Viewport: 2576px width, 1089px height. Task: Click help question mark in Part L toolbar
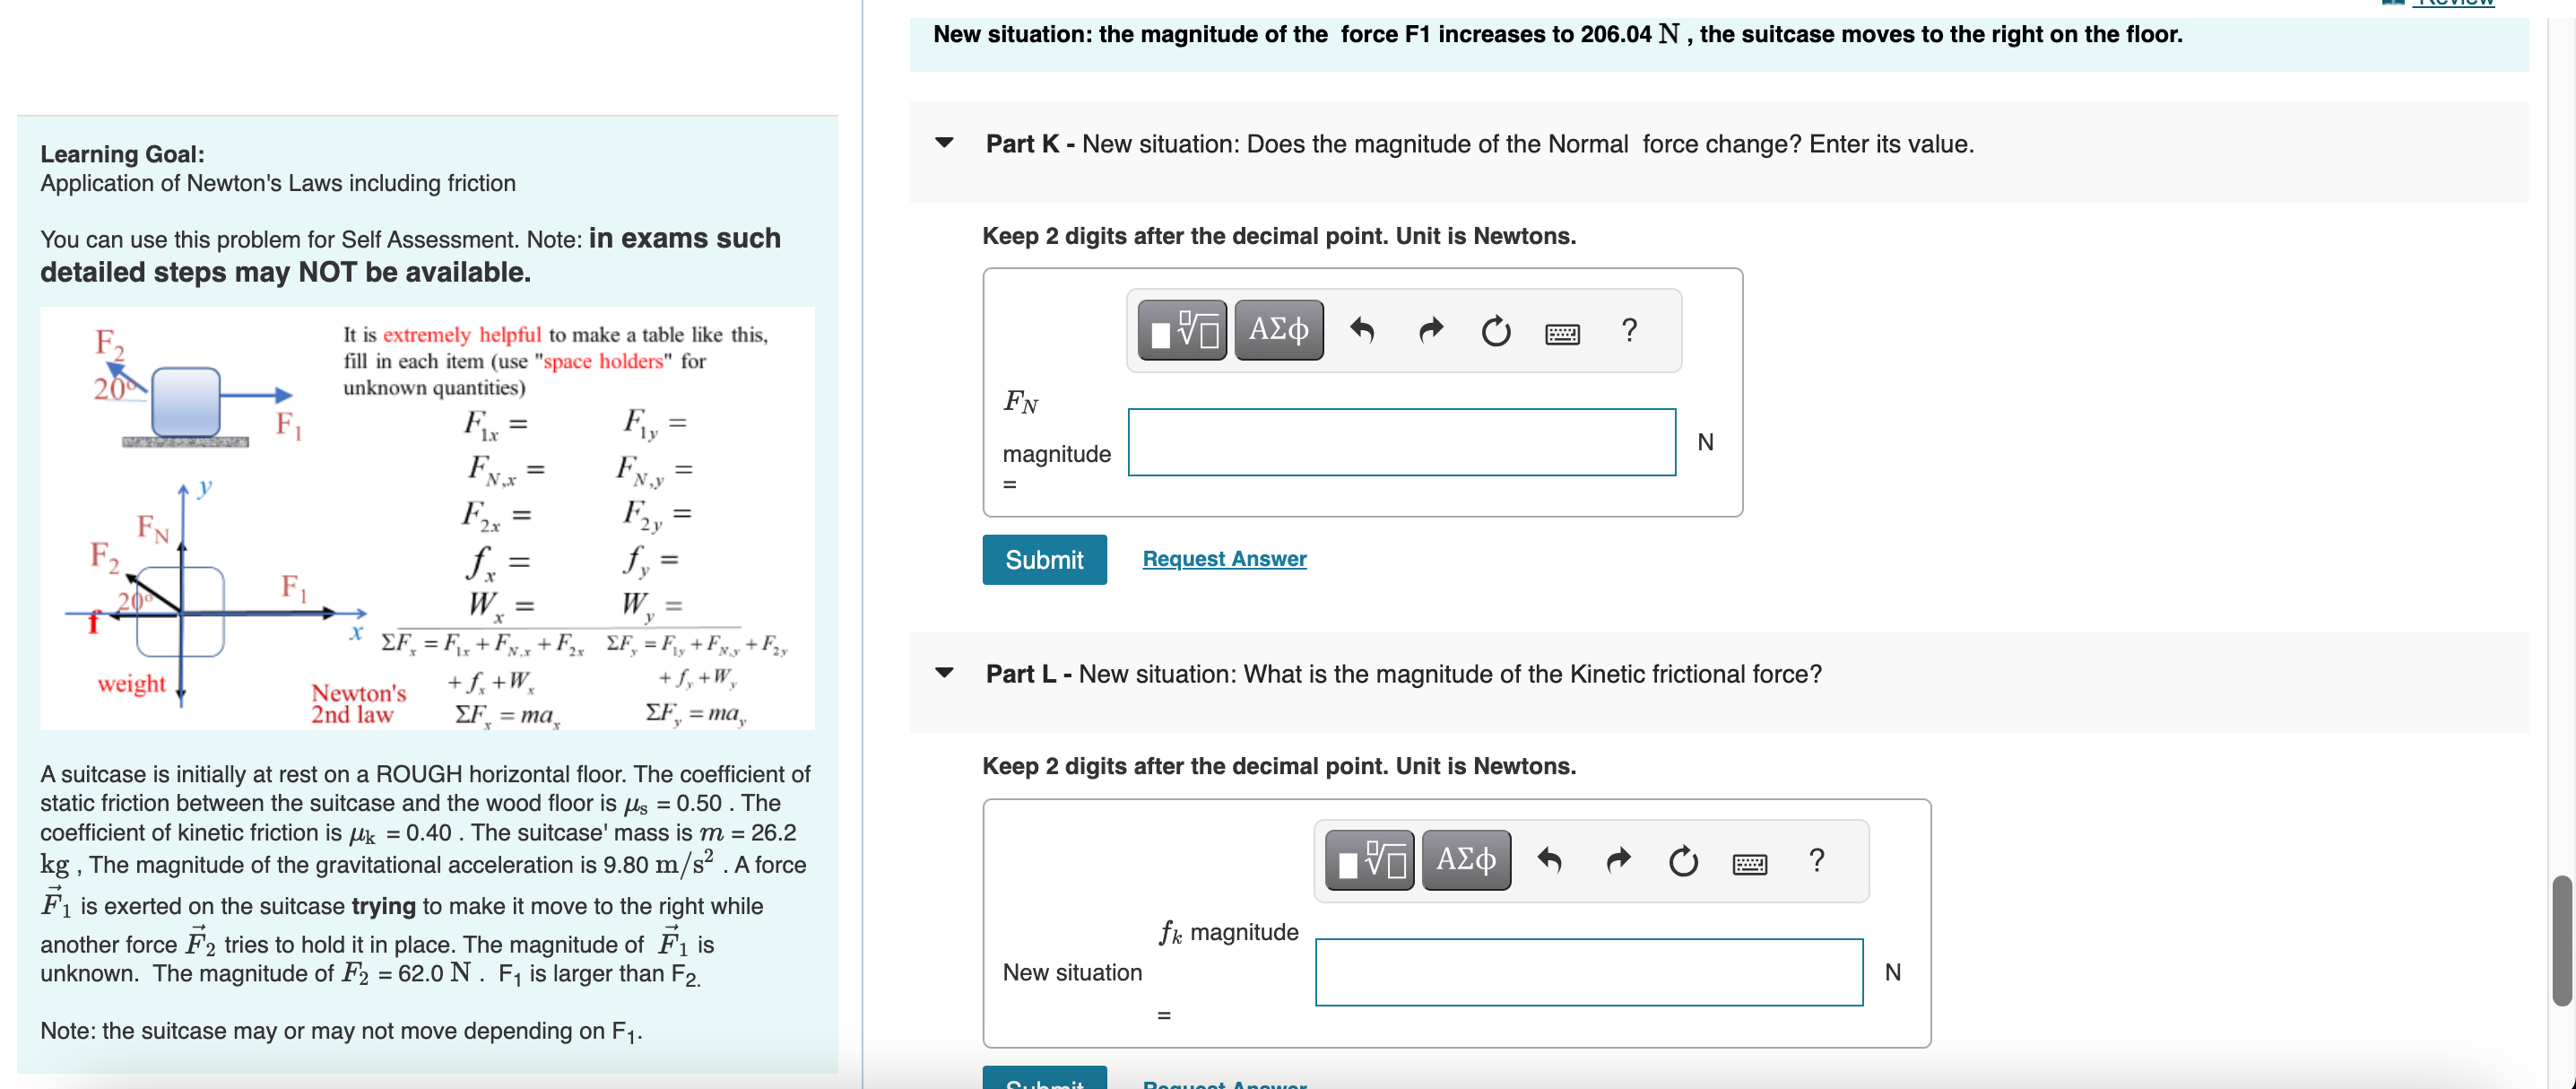tap(1816, 860)
